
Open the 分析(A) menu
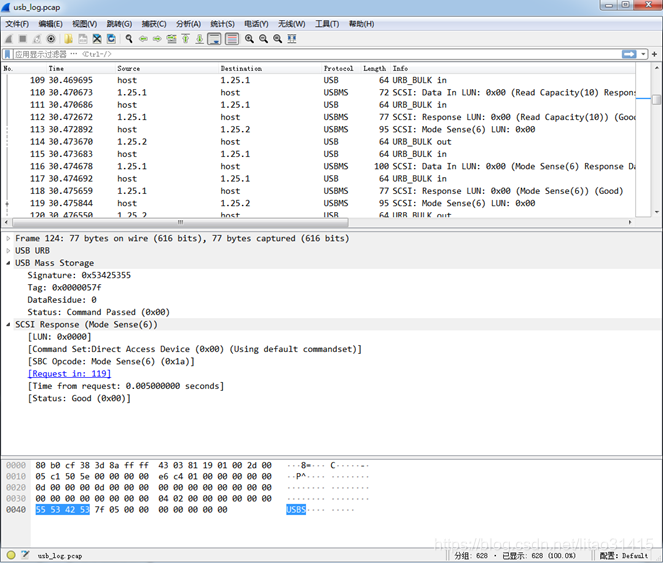click(189, 24)
